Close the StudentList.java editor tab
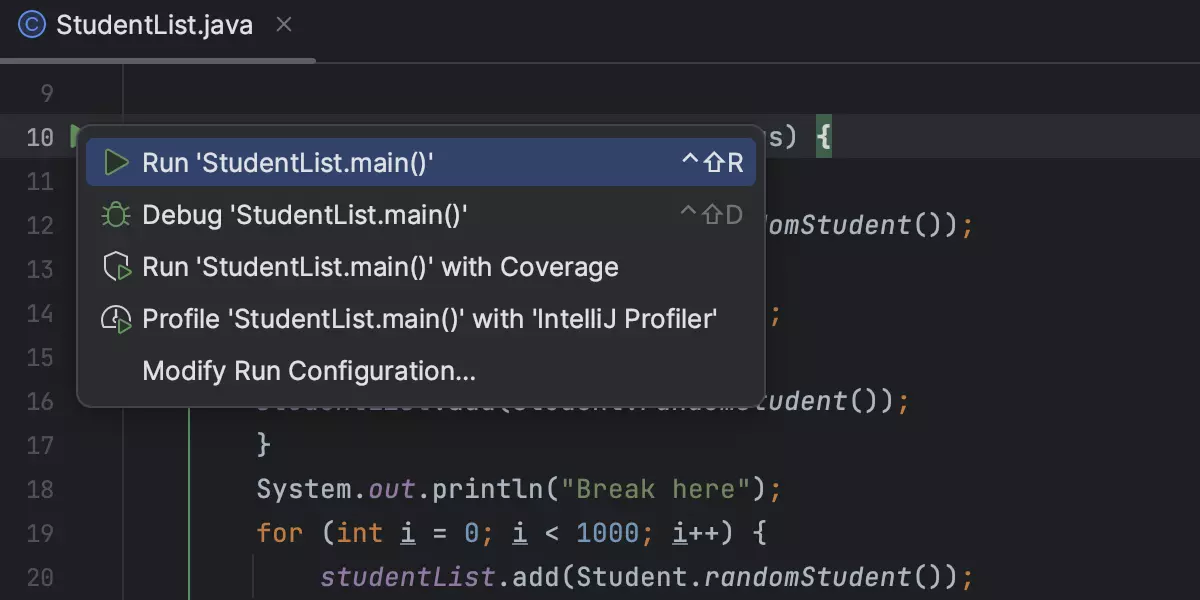 coord(284,25)
